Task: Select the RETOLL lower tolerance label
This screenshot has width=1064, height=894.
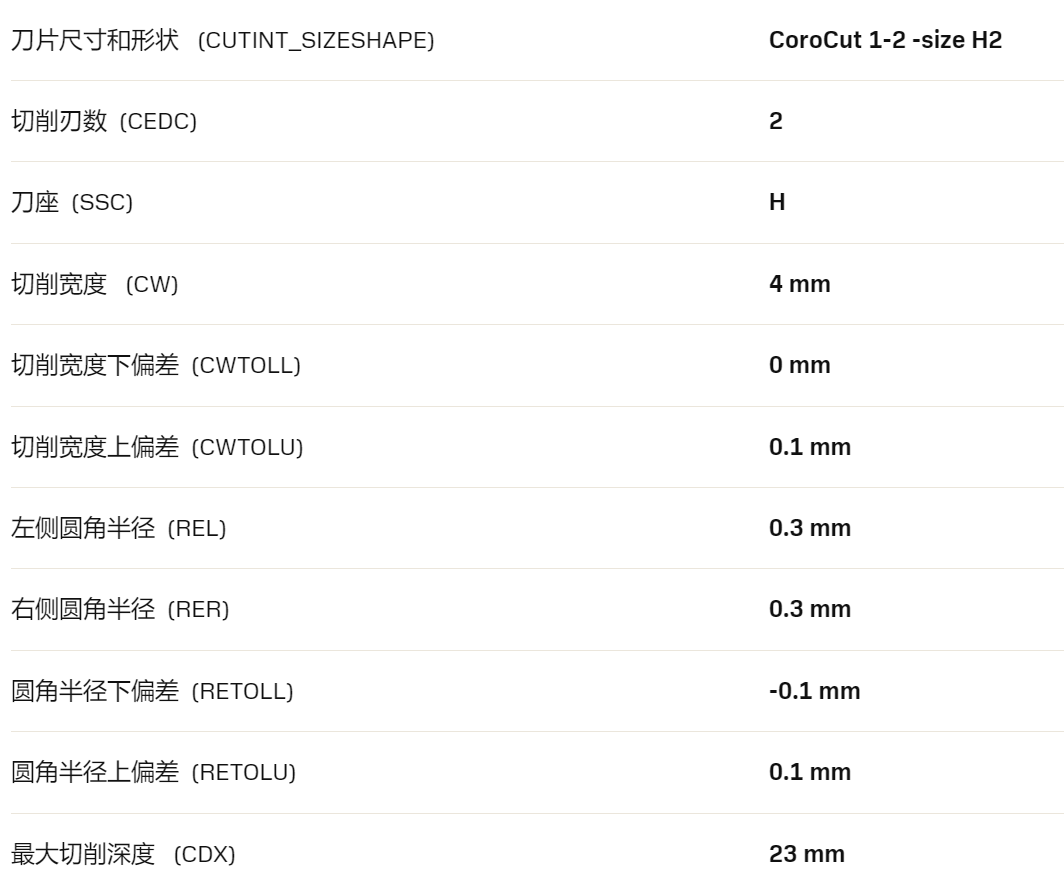Action: pyautogui.click(x=153, y=691)
